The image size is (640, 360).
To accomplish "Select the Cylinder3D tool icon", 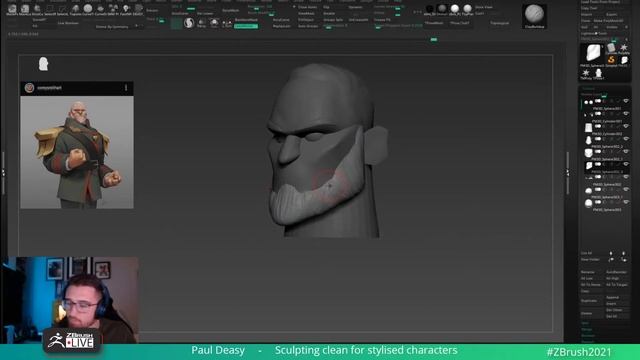I will point(611,48).
